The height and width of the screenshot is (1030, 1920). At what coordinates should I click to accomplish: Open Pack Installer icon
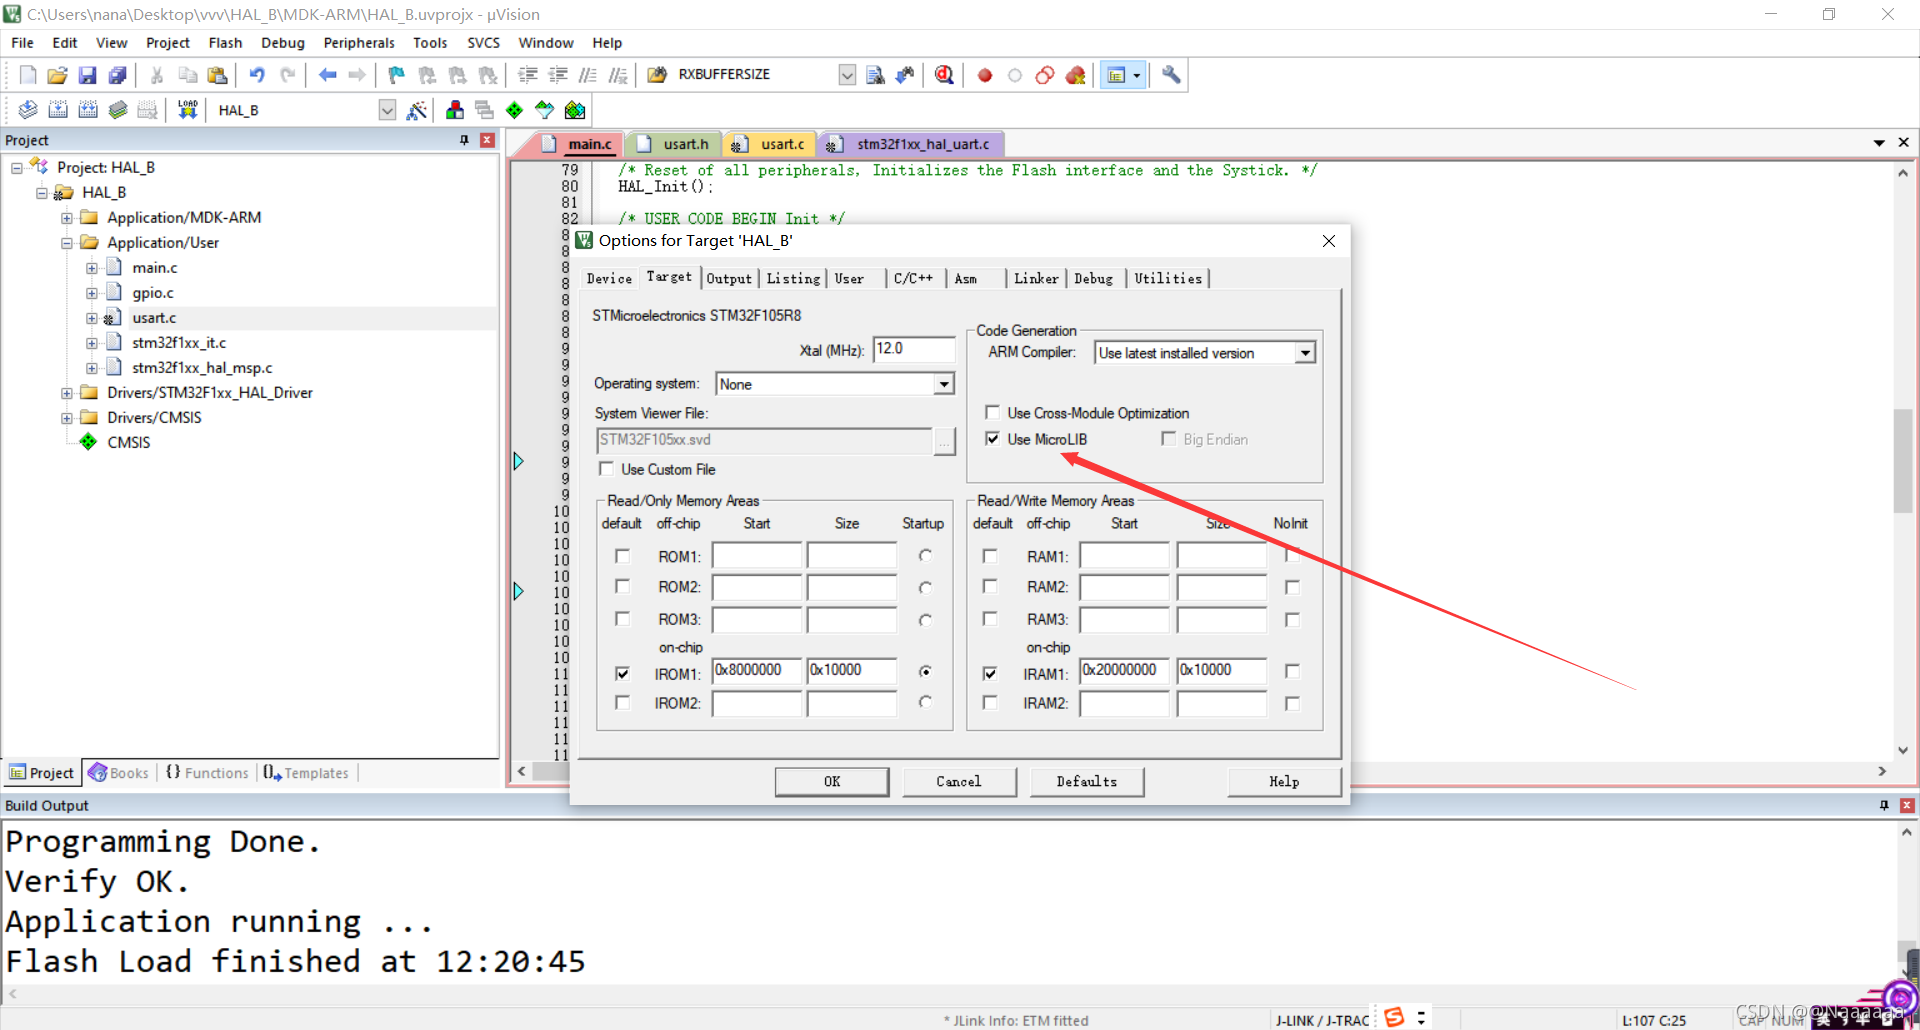tap(575, 110)
